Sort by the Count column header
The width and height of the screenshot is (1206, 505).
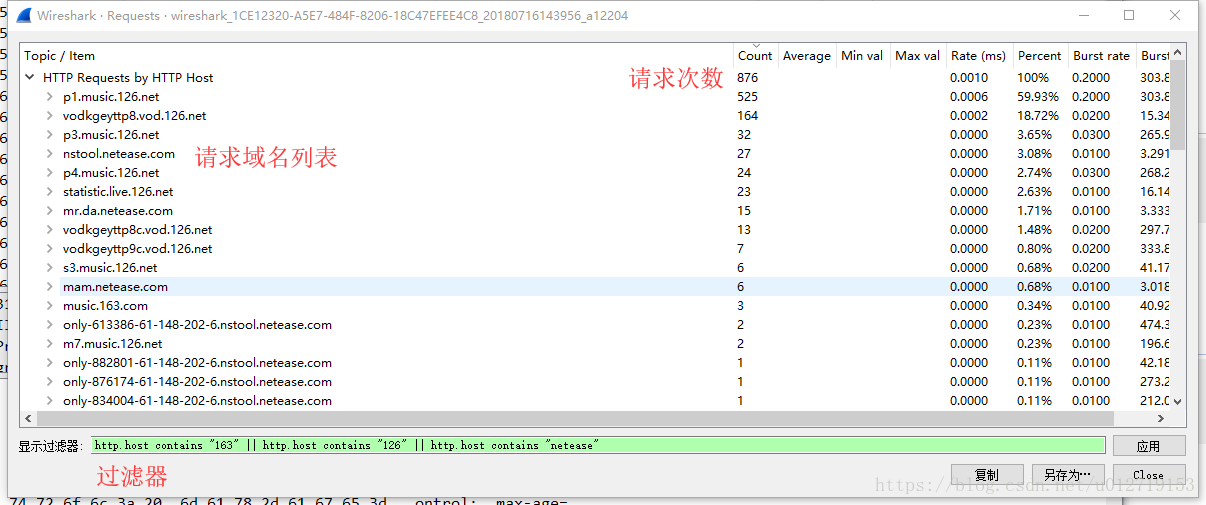755,56
